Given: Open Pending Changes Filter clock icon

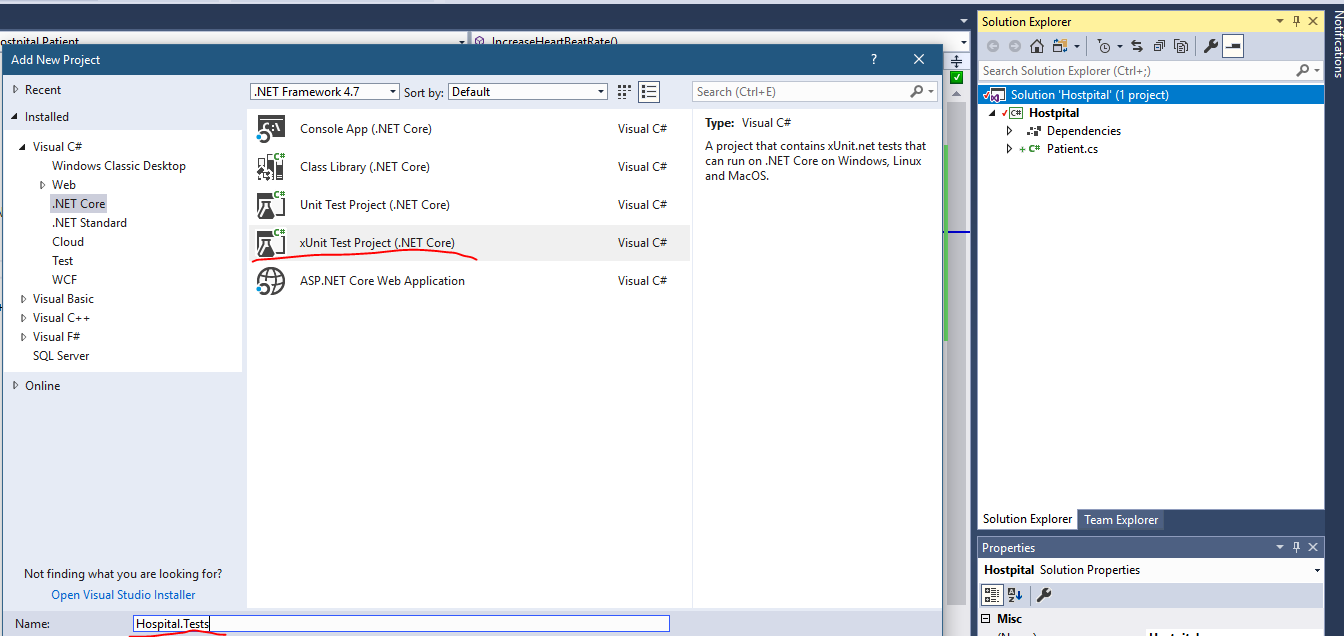Looking at the screenshot, I should point(1104,46).
